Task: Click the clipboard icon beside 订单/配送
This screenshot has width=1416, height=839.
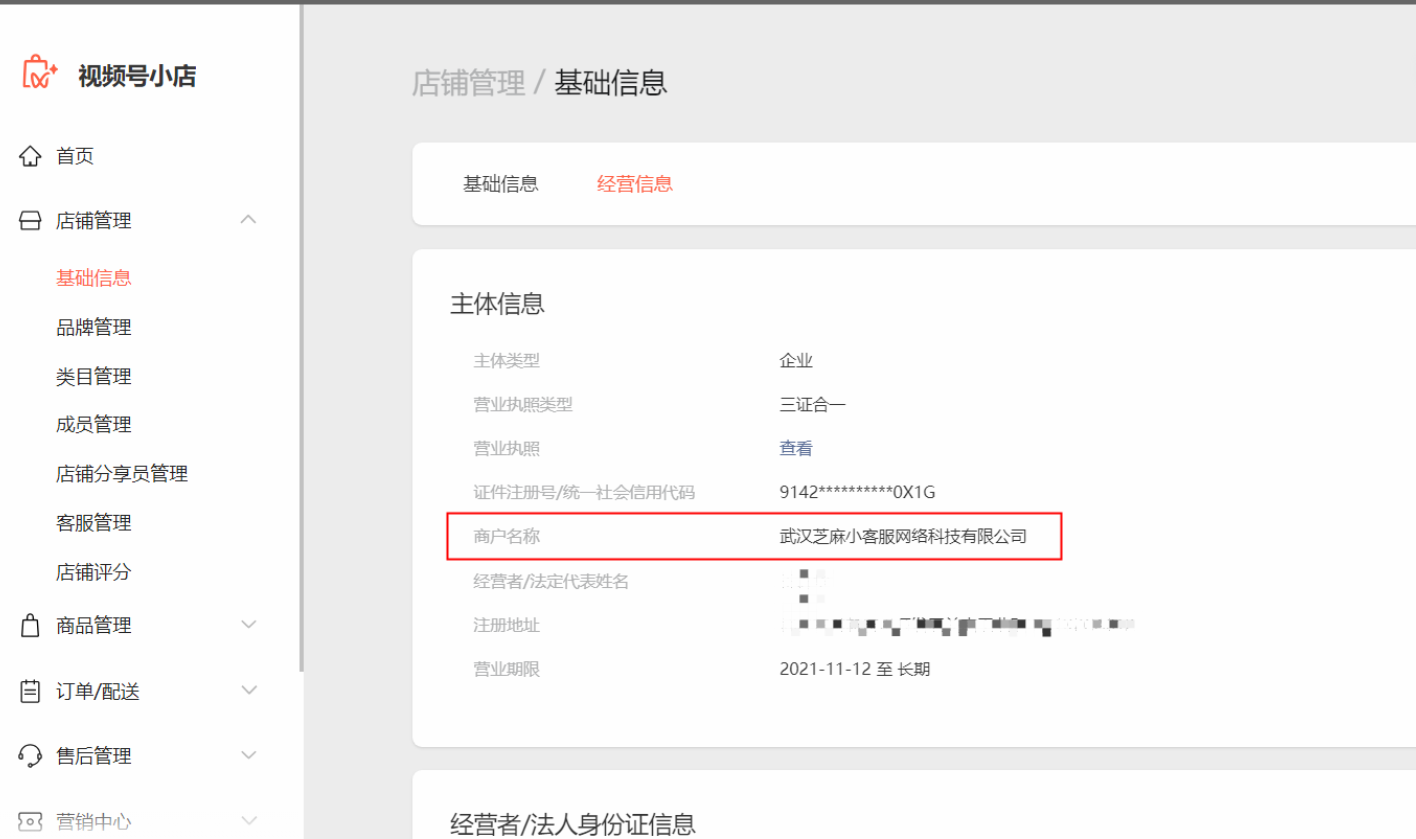Action: 30,691
